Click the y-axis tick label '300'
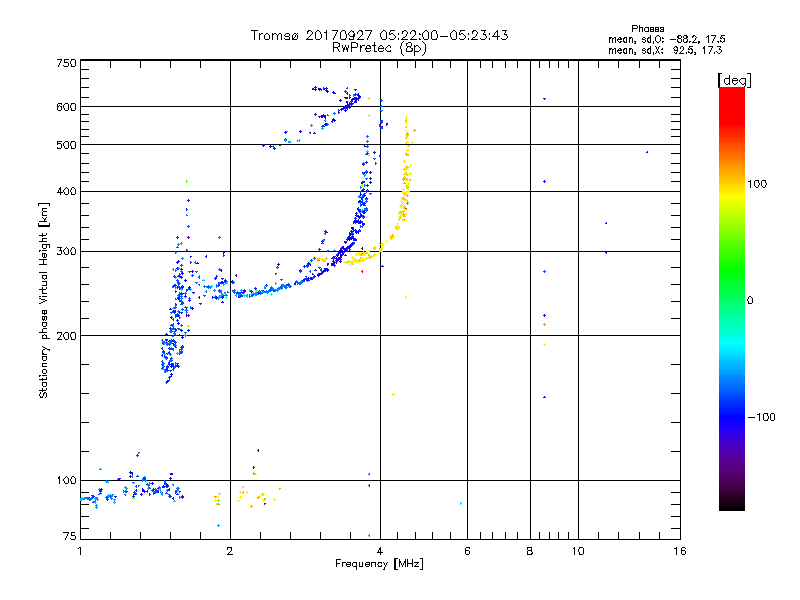This screenshot has width=800, height=600. (x=66, y=252)
